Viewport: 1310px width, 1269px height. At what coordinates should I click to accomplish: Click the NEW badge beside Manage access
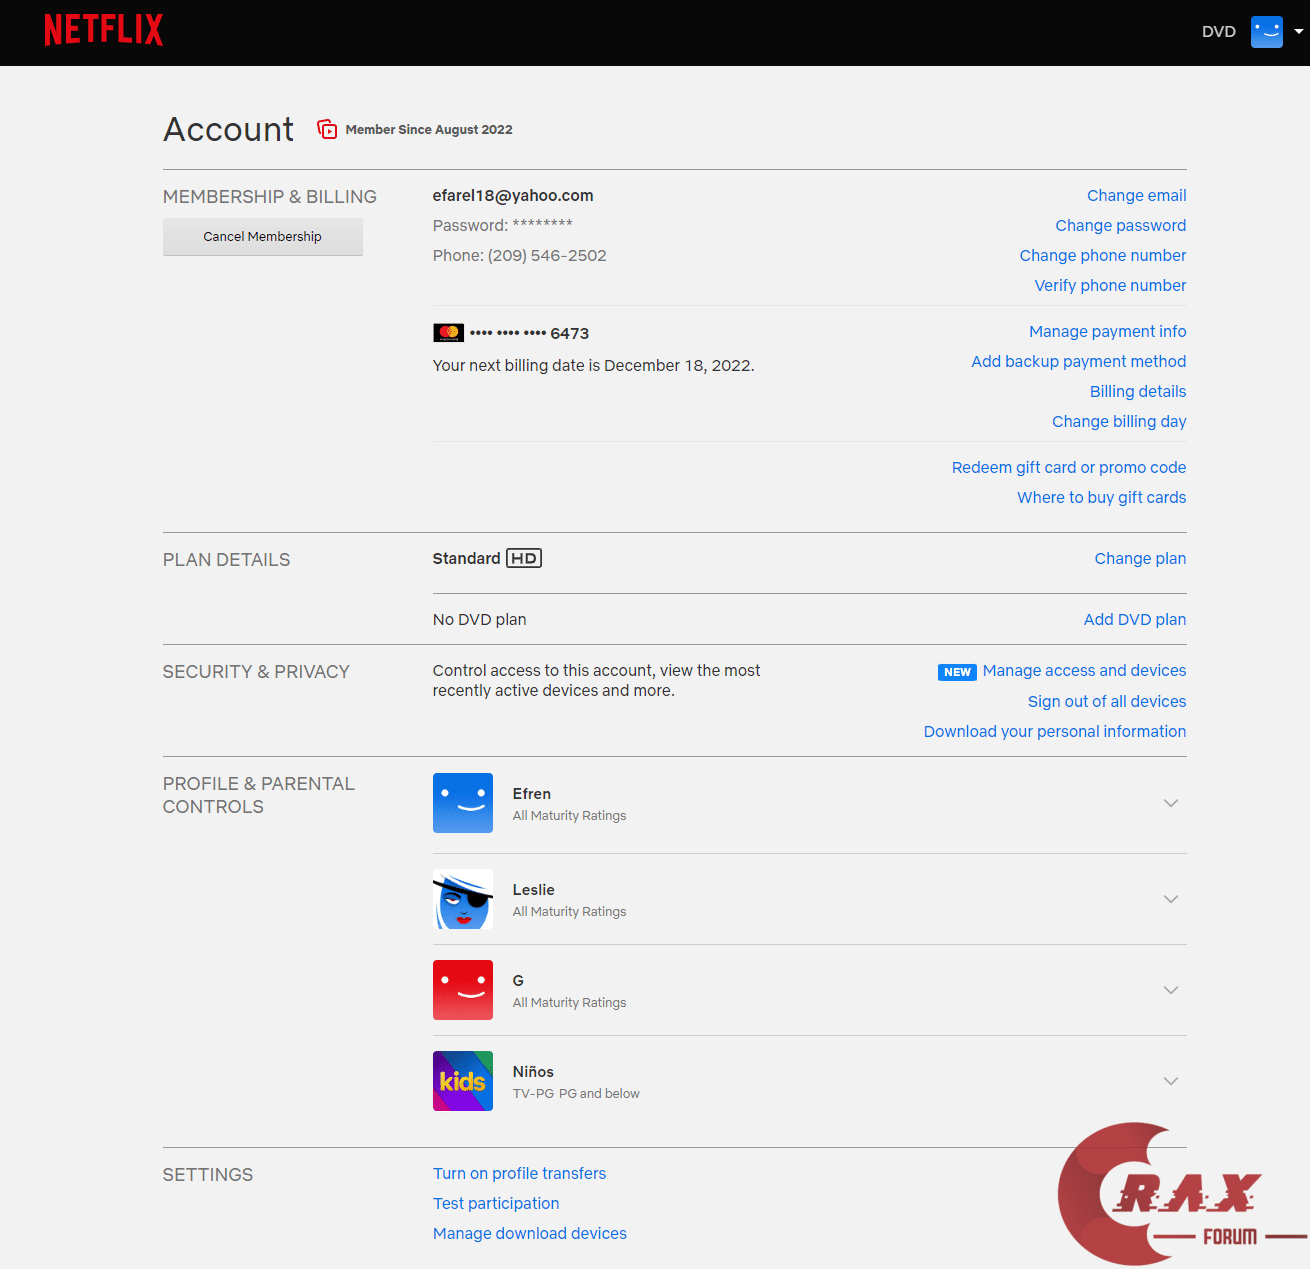click(x=957, y=672)
